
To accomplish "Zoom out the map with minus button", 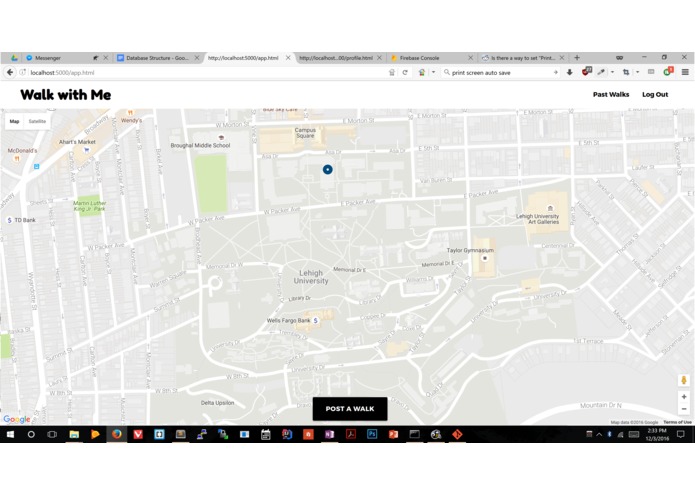I will [684, 409].
